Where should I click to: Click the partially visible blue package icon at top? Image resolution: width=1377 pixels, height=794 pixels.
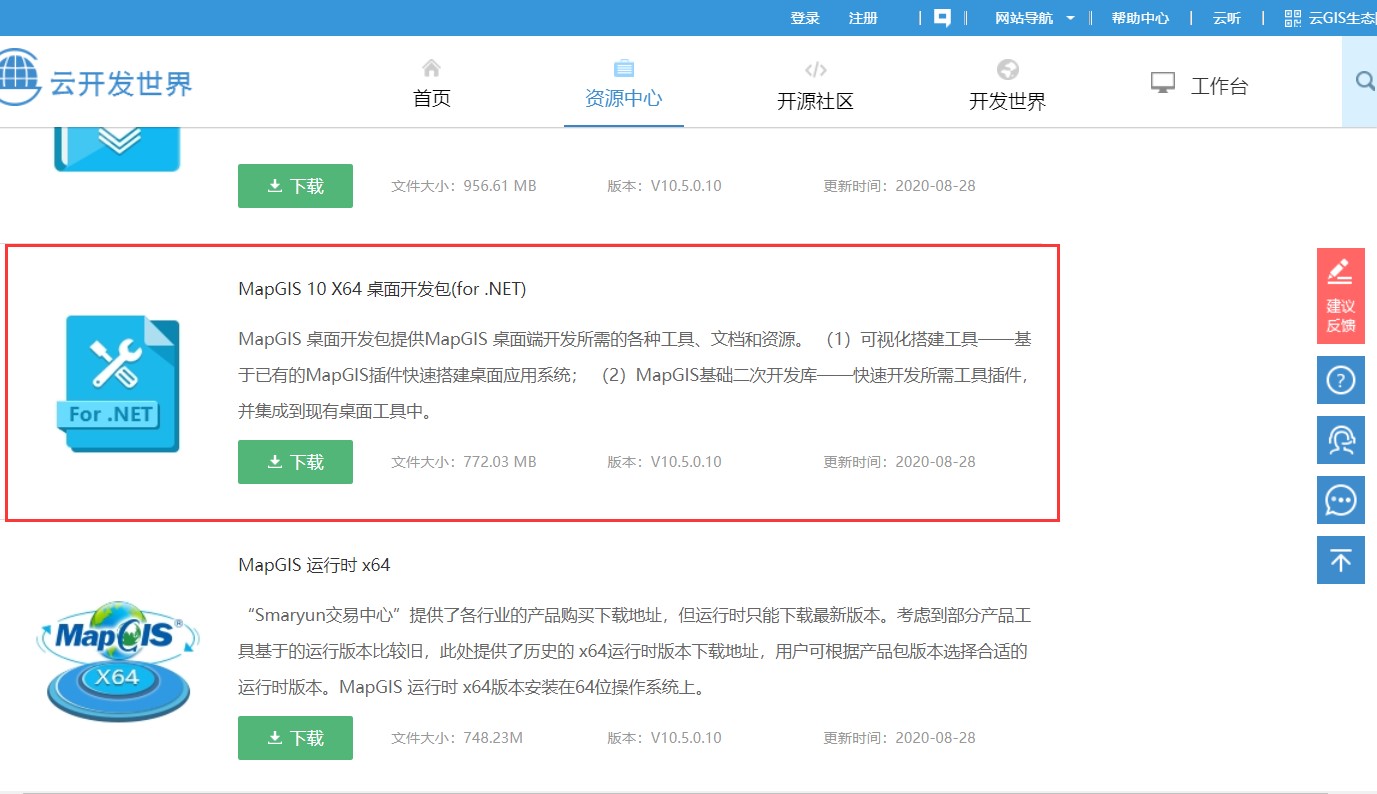[117, 149]
